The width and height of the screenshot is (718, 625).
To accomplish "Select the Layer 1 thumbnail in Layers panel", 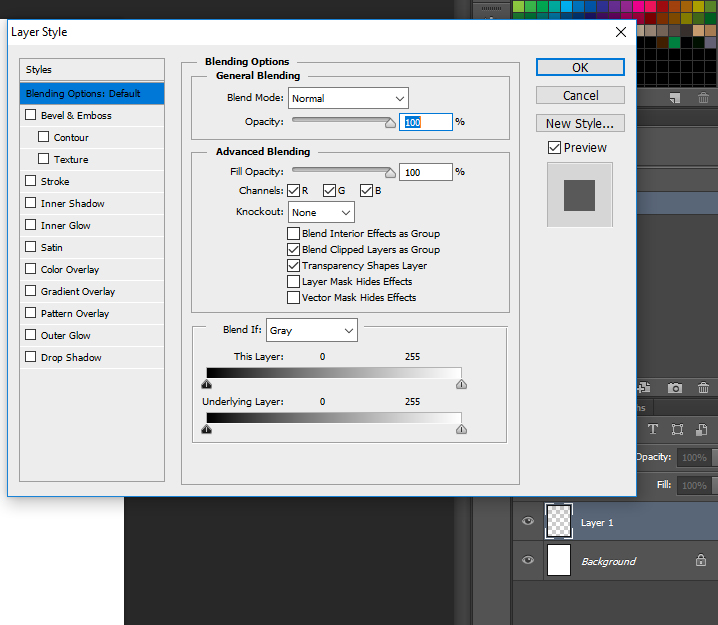I will click(559, 521).
